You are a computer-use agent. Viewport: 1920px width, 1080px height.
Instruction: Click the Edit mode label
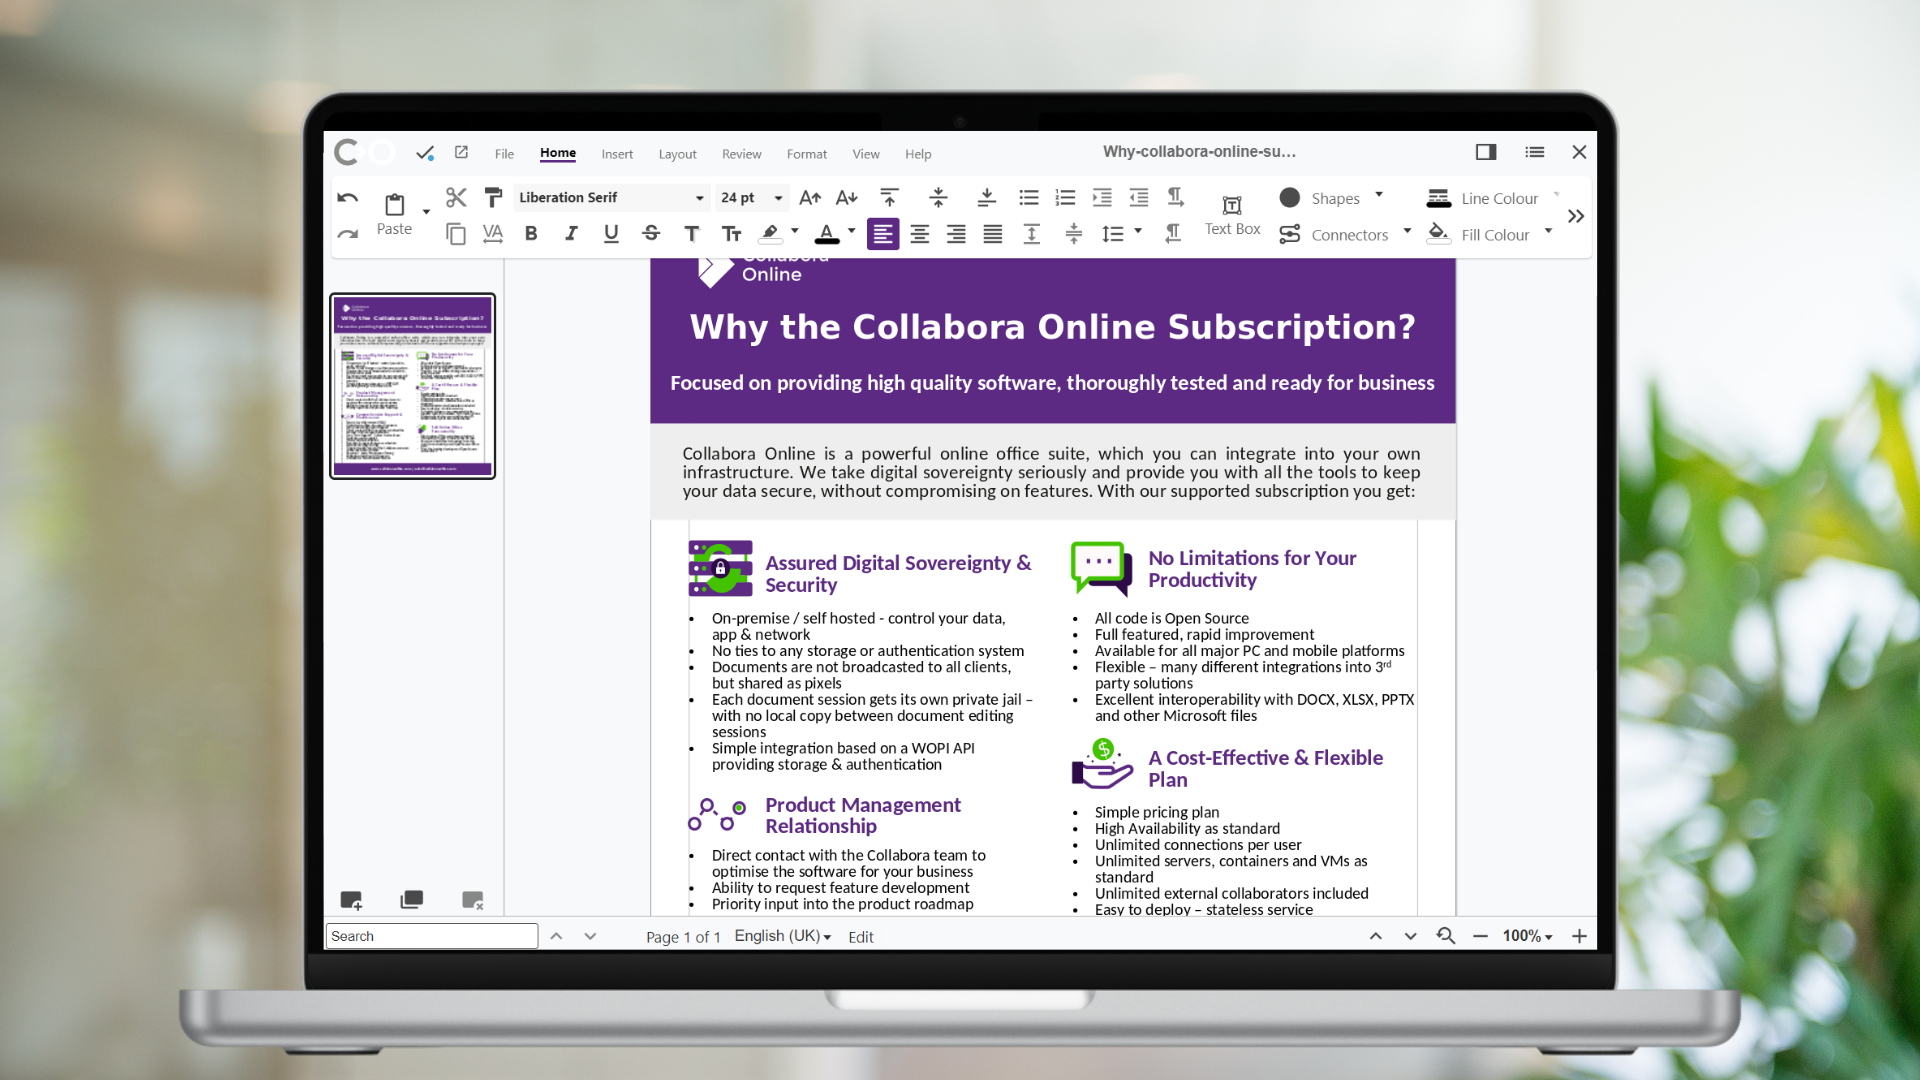tap(860, 937)
